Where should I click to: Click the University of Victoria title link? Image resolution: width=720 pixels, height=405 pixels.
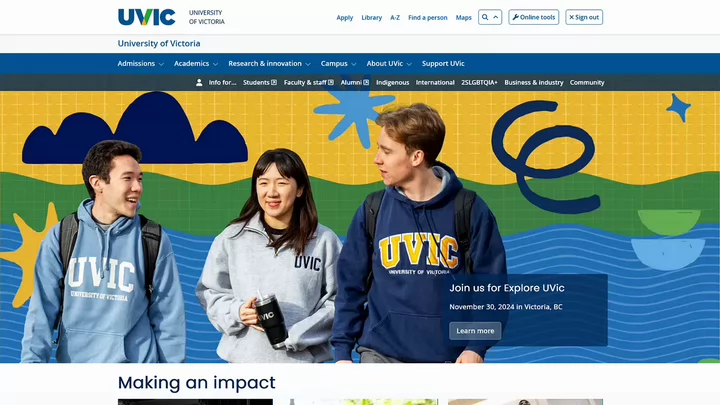tap(159, 44)
